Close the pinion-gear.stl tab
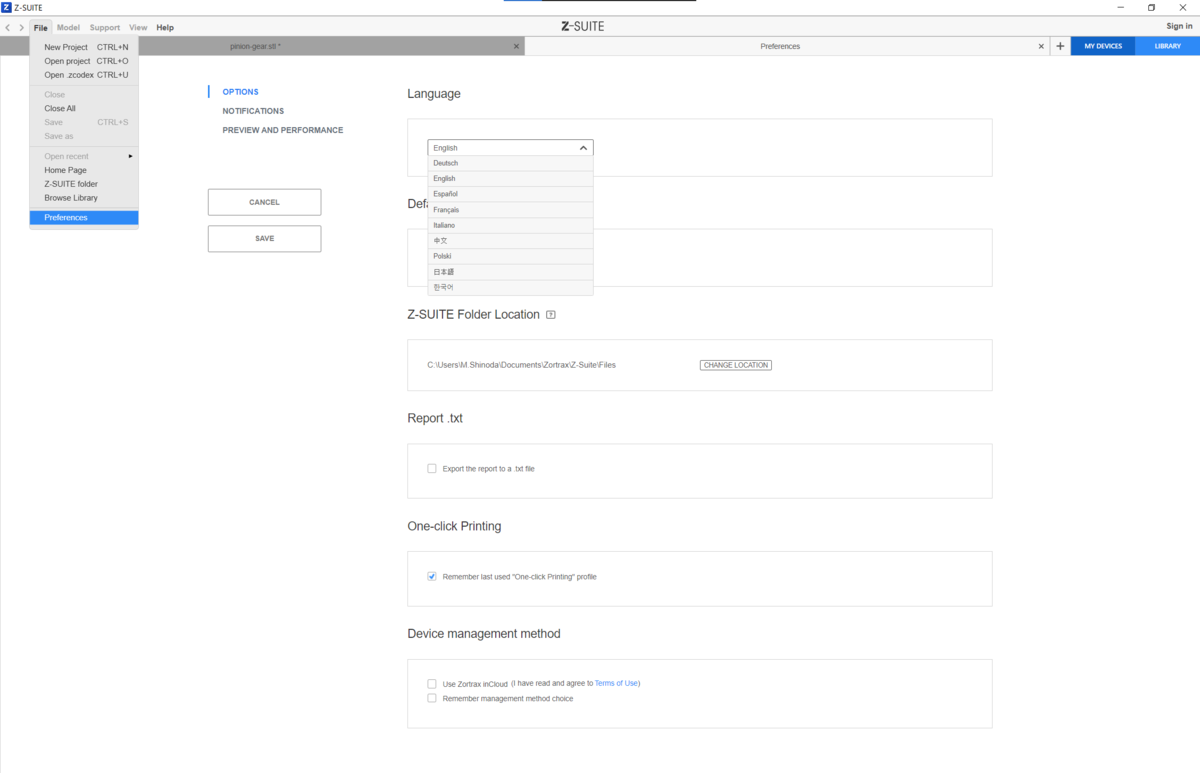 [516, 46]
